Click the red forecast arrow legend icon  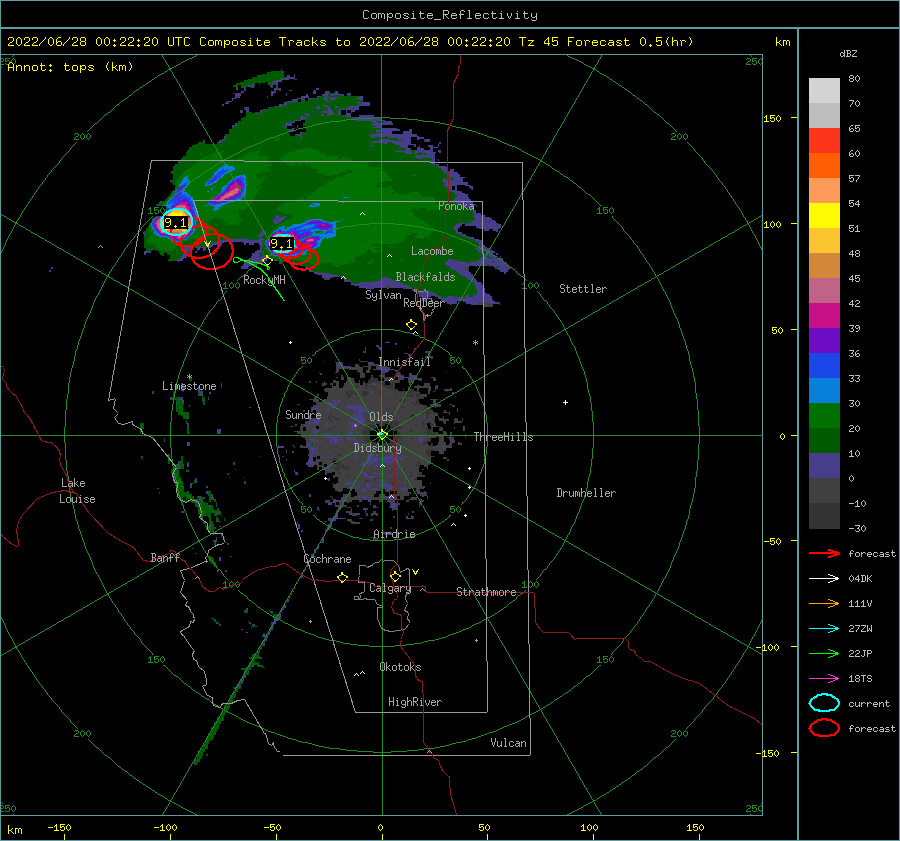point(824,553)
